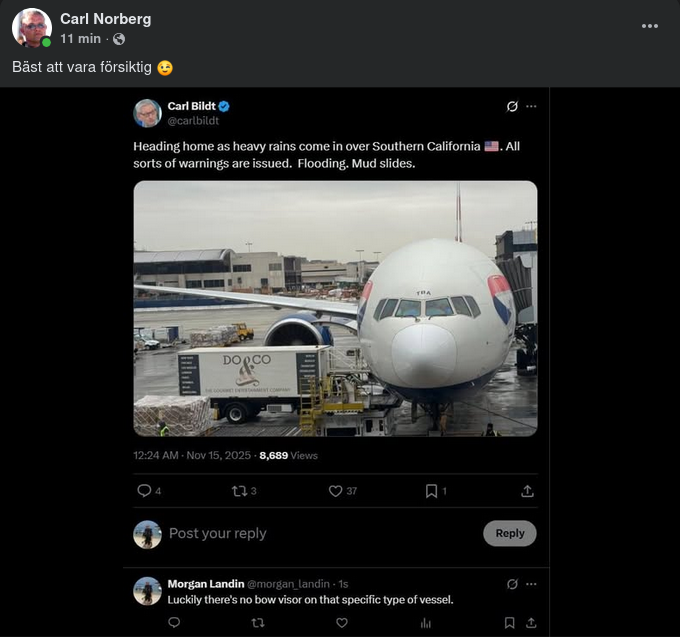The width and height of the screenshot is (680, 637).
Task: Open the more options on Carl Bildt's tweet
Action: pyautogui.click(x=531, y=106)
